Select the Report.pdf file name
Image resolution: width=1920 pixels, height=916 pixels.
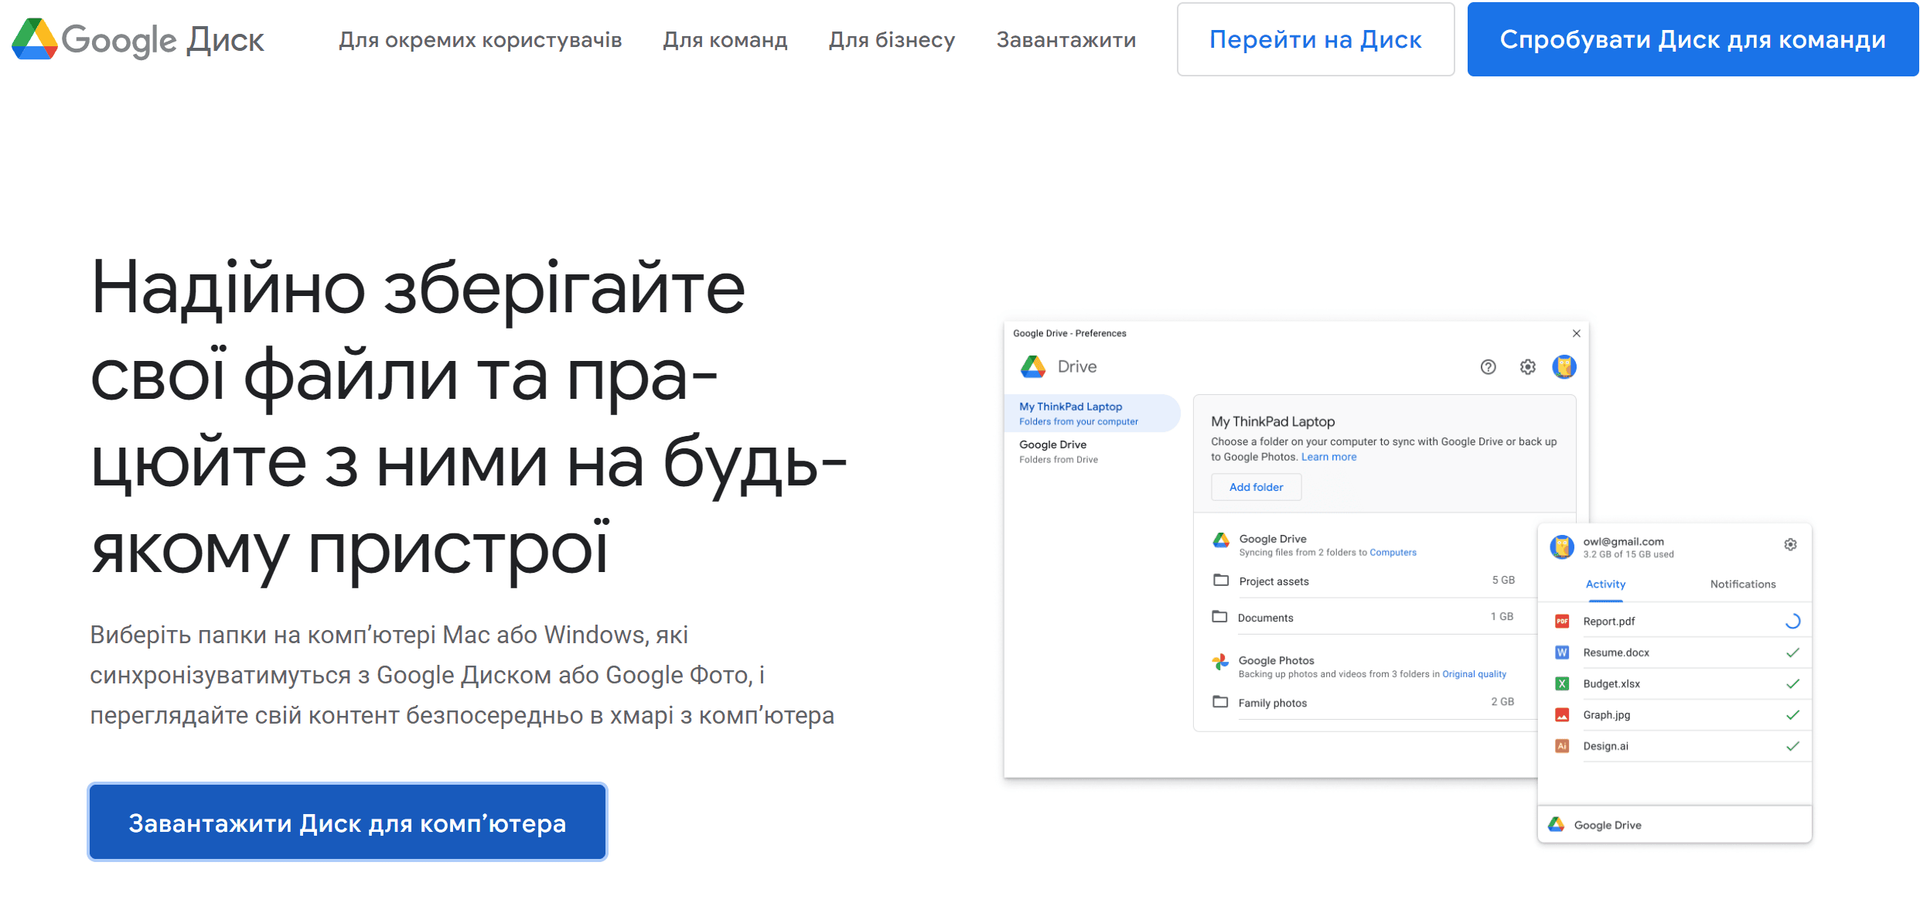point(1609,621)
